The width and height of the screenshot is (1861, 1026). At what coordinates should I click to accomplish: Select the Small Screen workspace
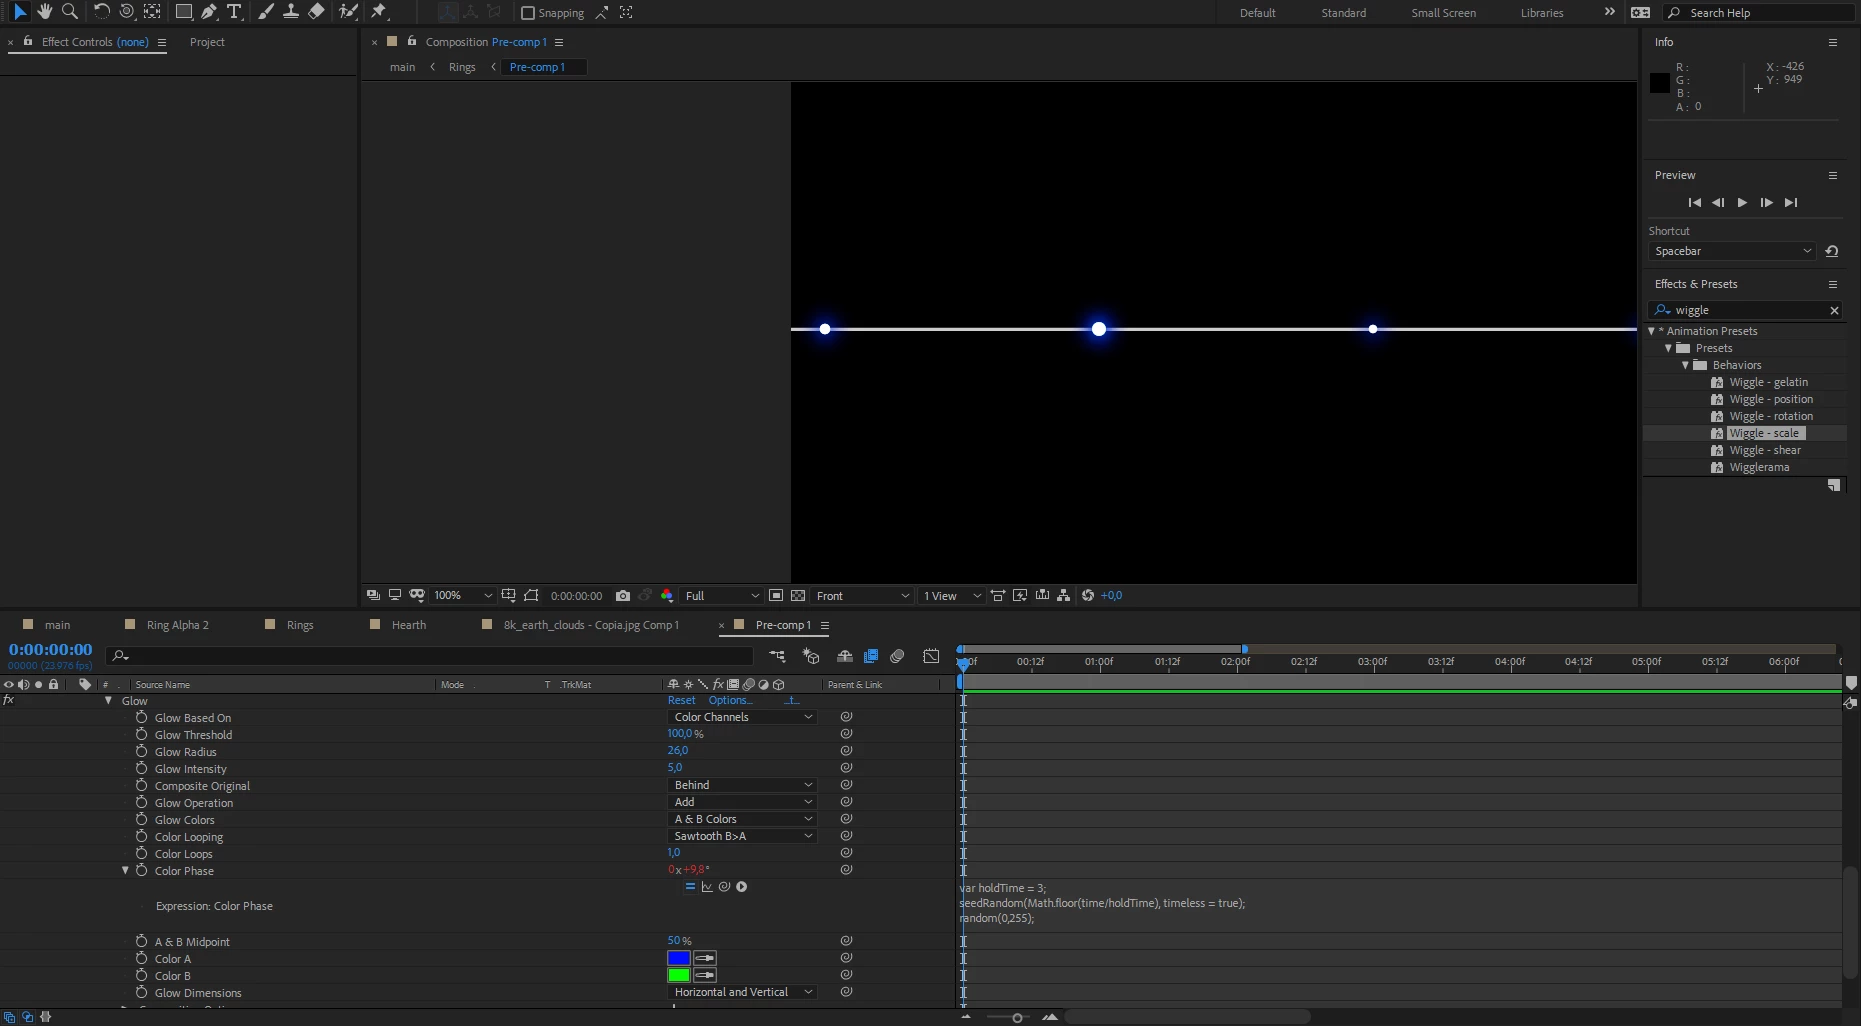(x=1443, y=13)
